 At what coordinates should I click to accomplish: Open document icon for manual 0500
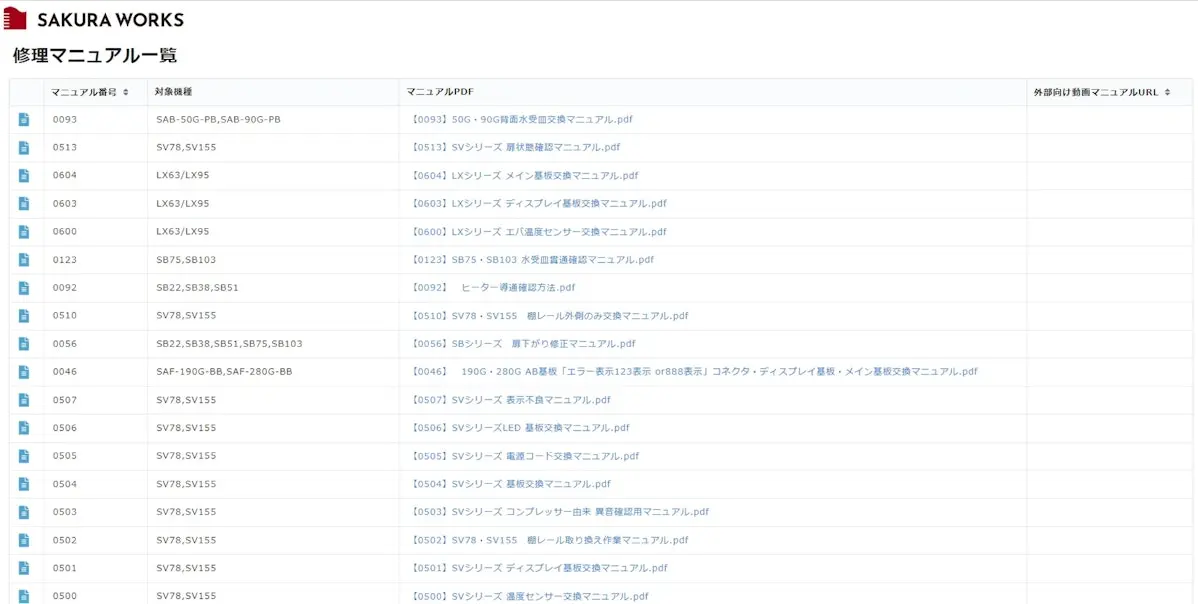[x=24, y=596]
